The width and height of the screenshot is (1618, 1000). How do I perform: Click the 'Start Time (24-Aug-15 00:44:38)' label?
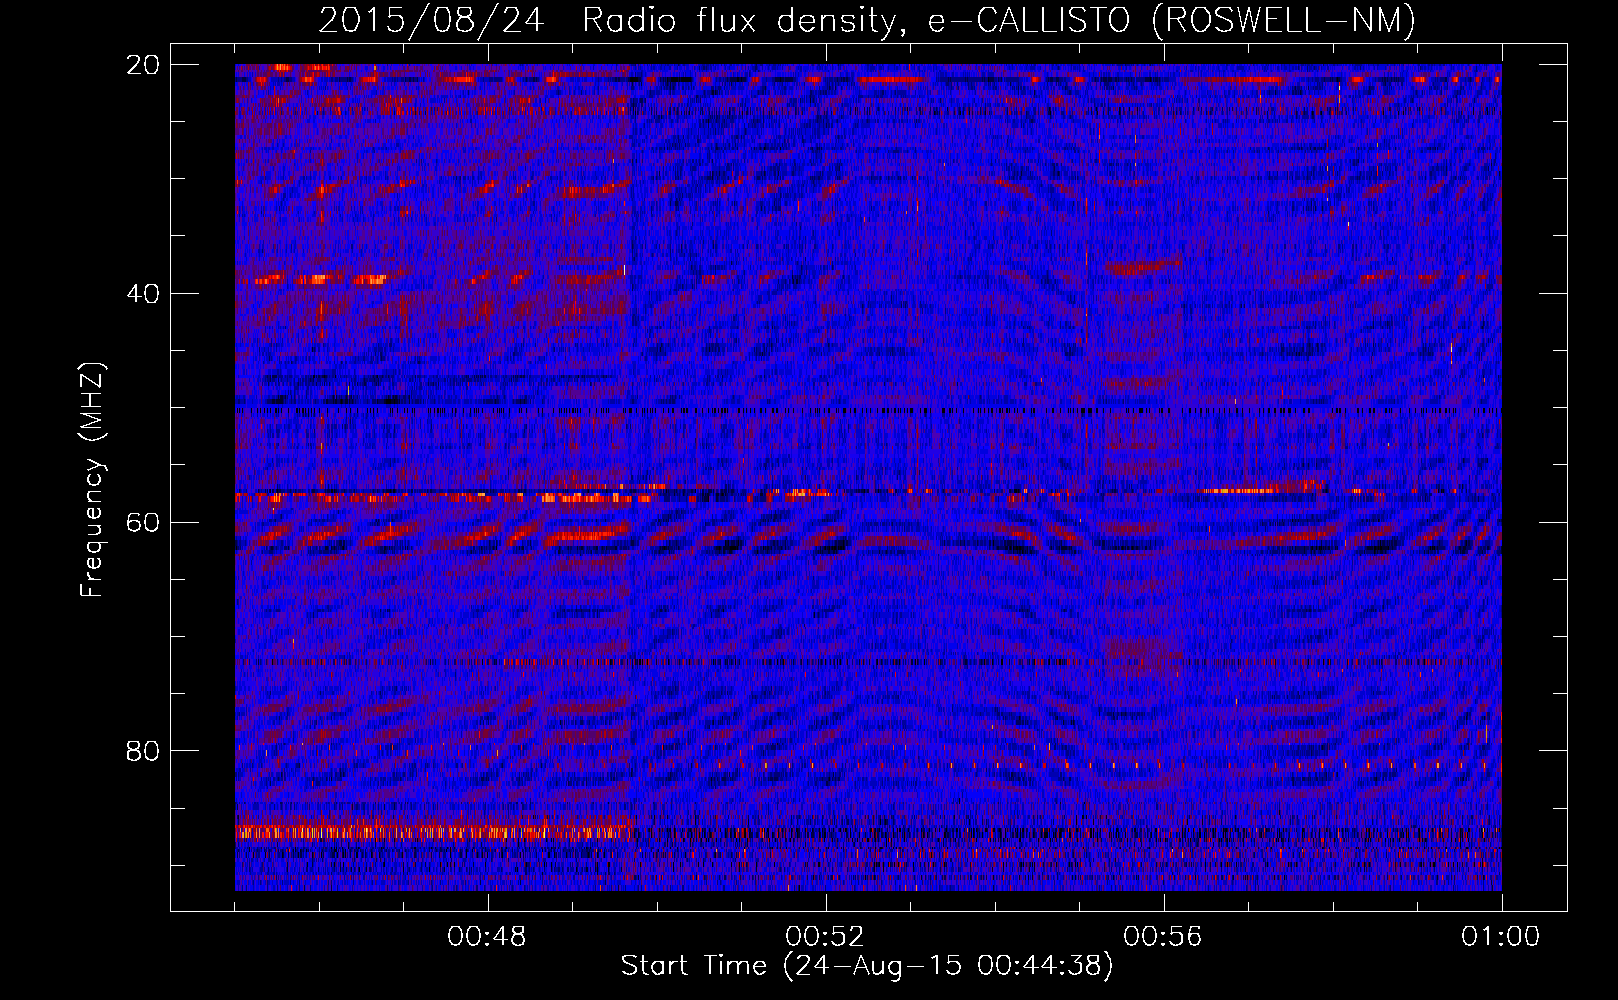pos(867,966)
